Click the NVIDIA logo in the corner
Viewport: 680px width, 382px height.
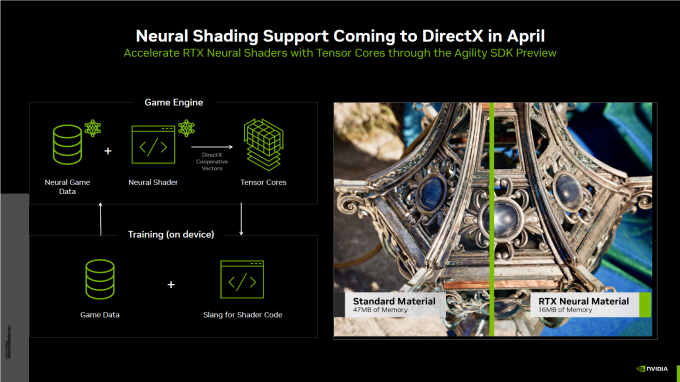652,369
